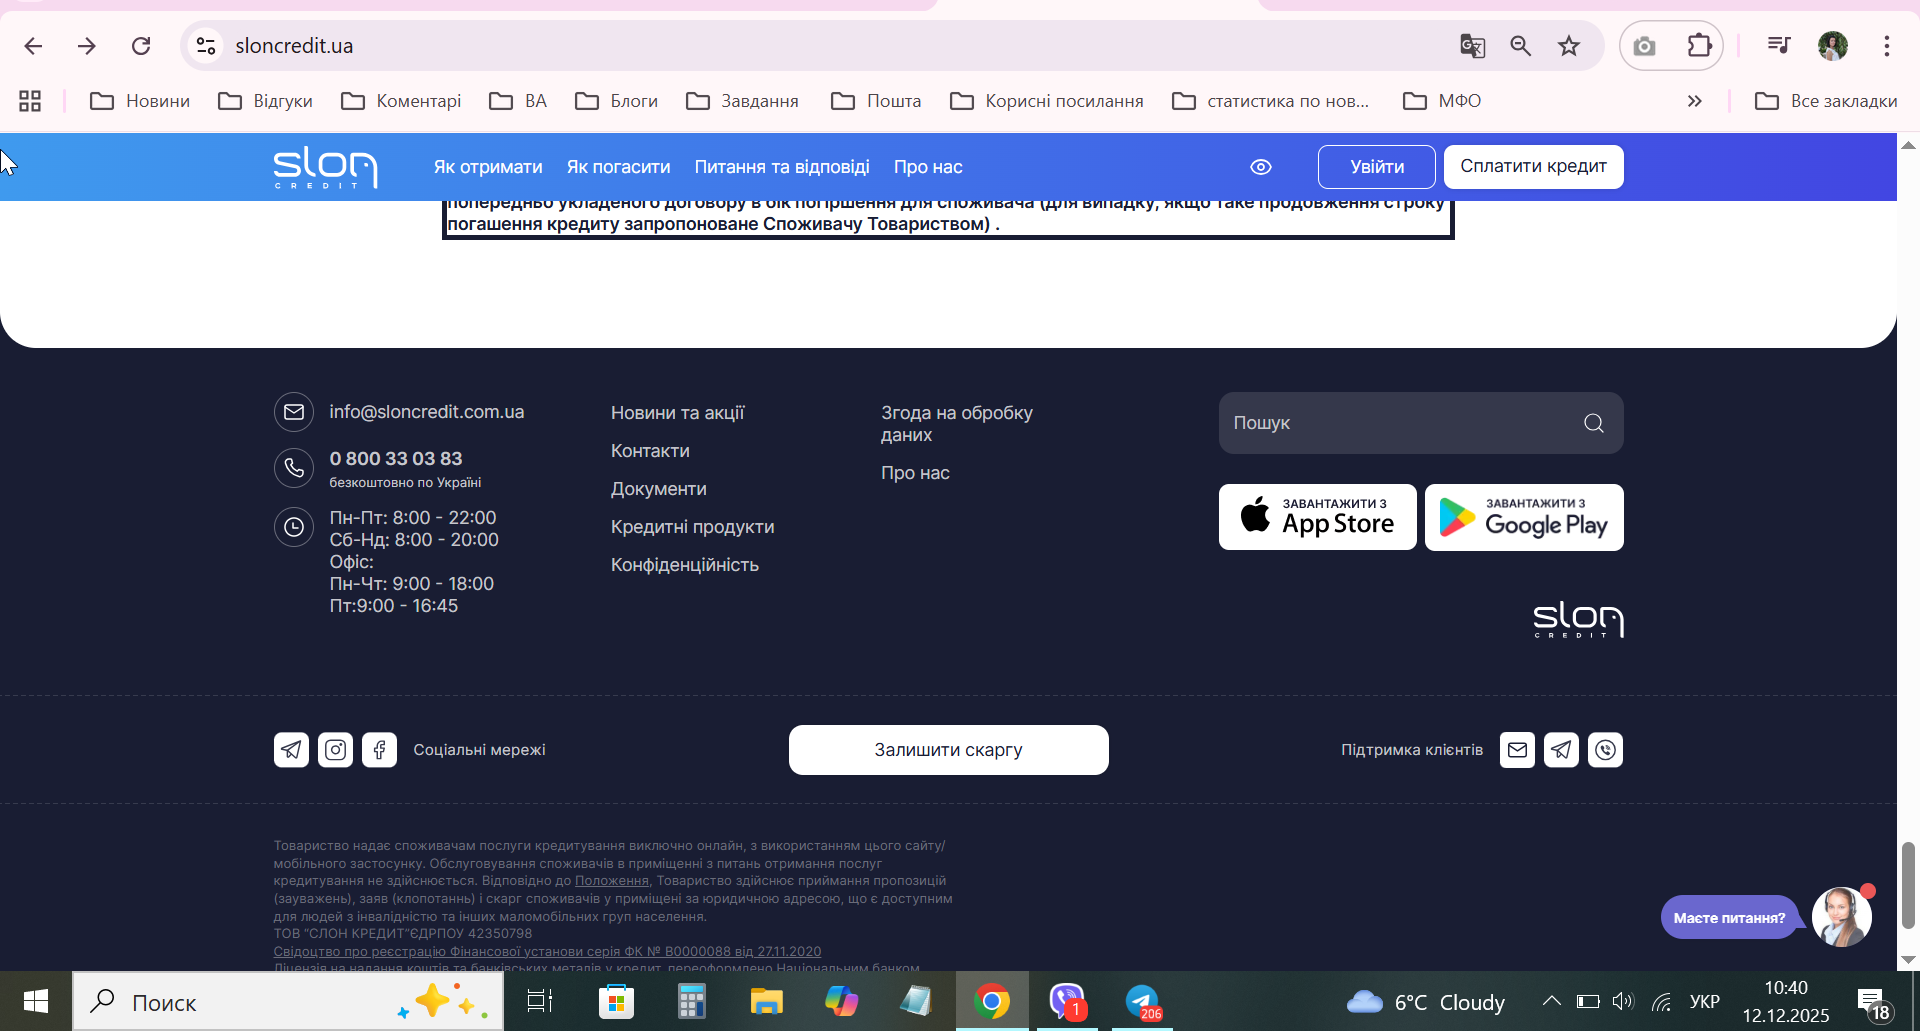This screenshot has width=1920, height=1031.
Task: Open Viber from the taskbar
Action: pos(1067,1001)
